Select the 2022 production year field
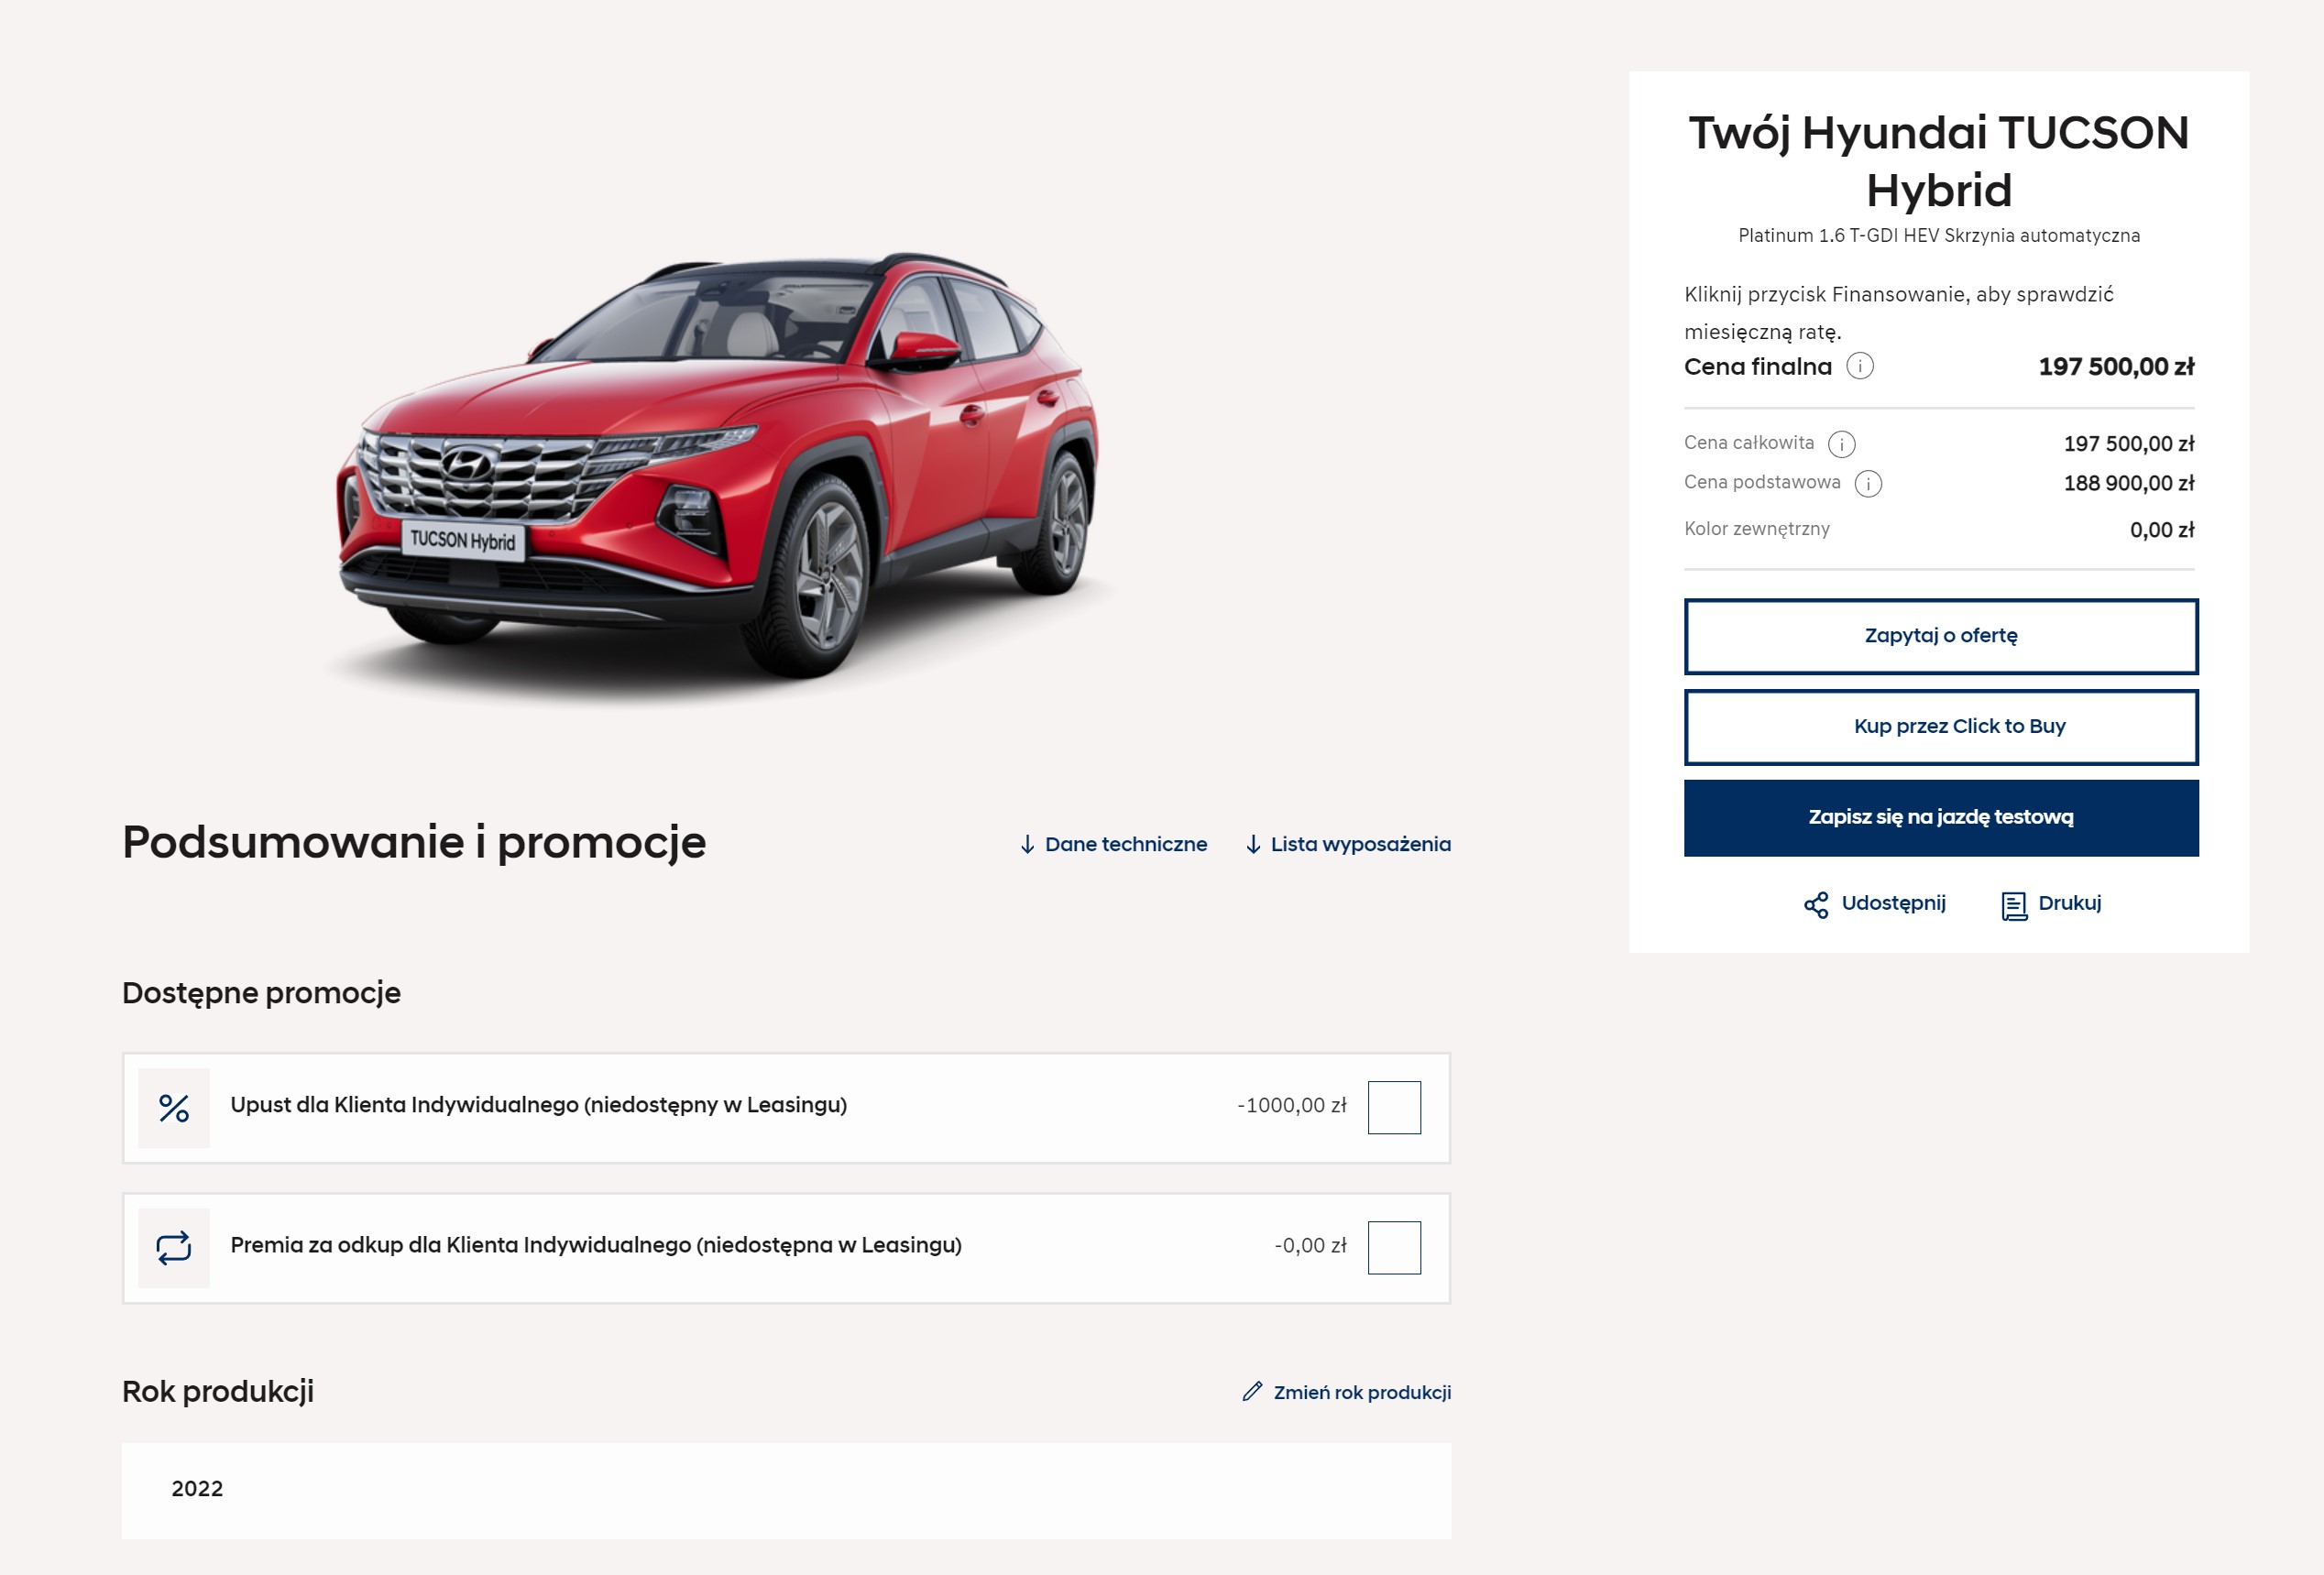Viewport: 2324px width, 1575px height. click(785, 1489)
